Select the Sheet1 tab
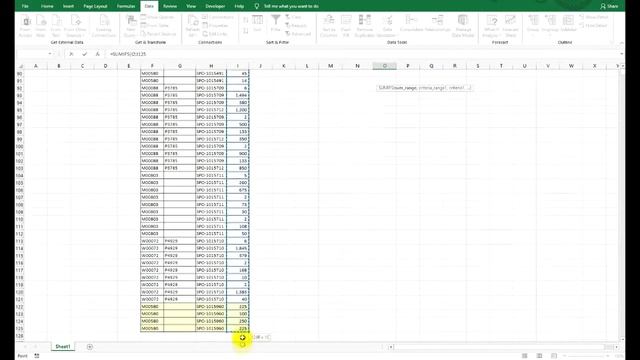 63,347
